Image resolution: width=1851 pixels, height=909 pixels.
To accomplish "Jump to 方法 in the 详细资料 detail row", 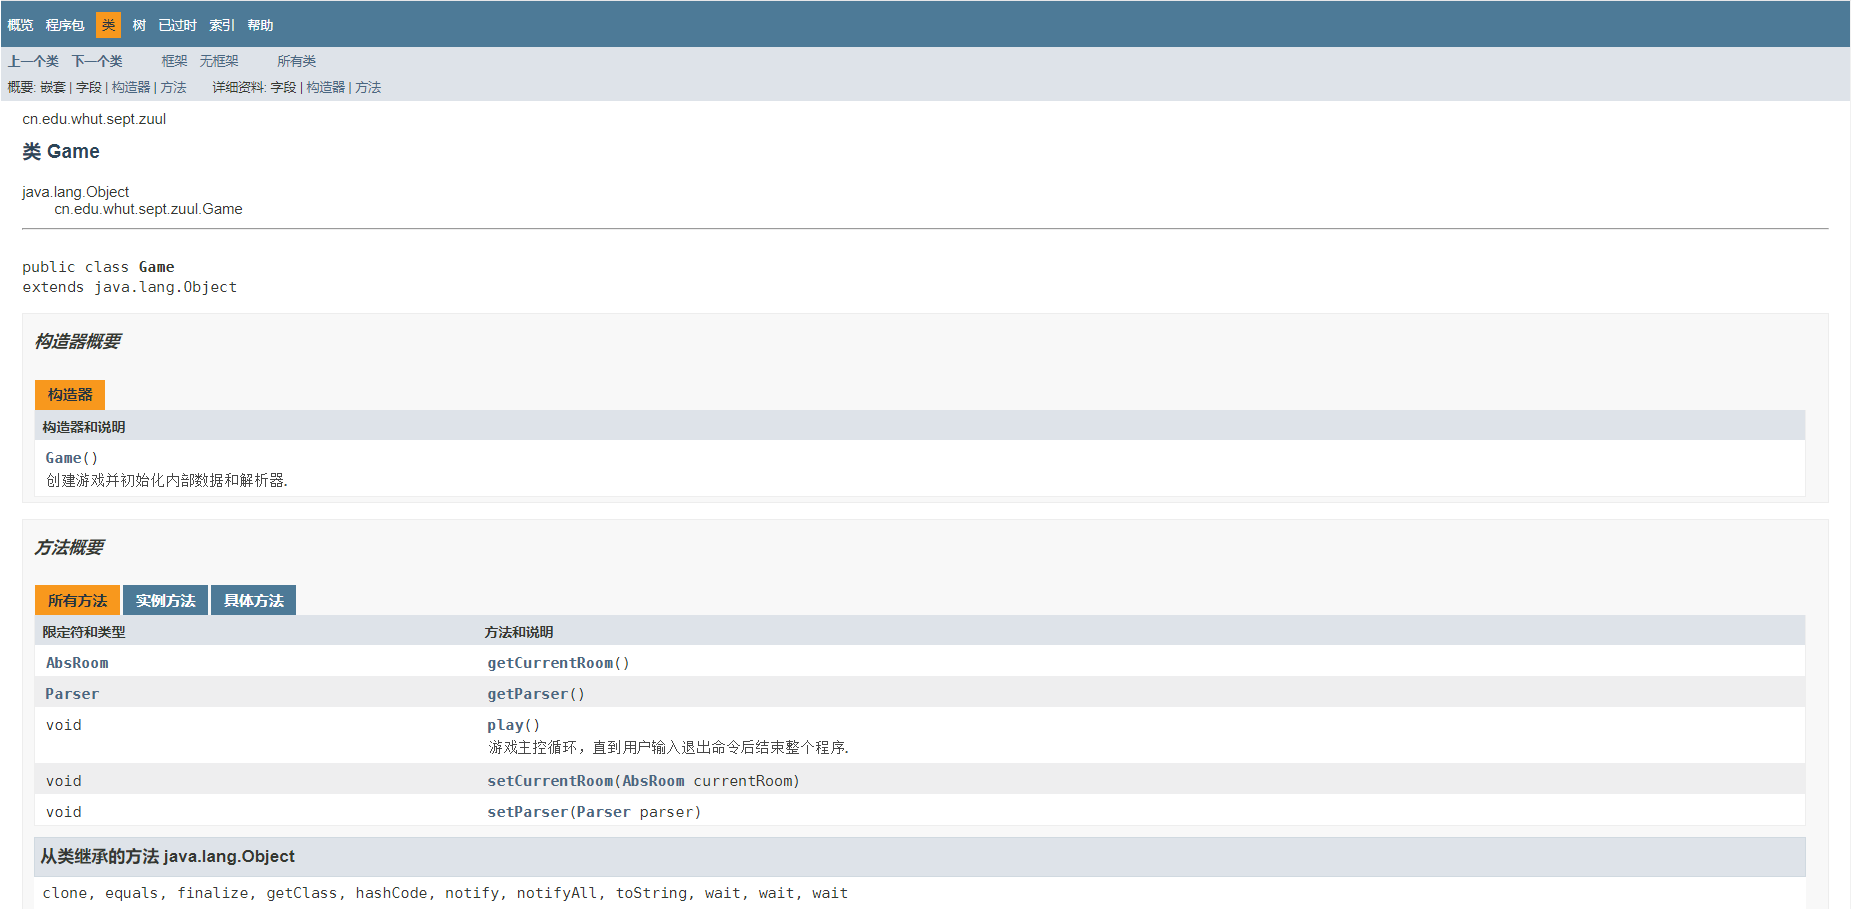I will pyautogui.click(x=368, y=87).
